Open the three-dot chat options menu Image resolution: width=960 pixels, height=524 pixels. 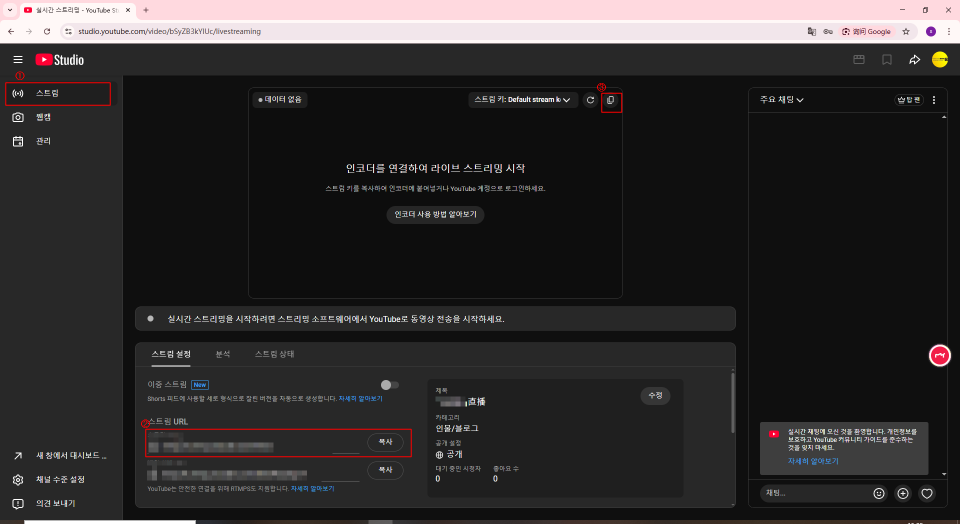click(934, 100)
